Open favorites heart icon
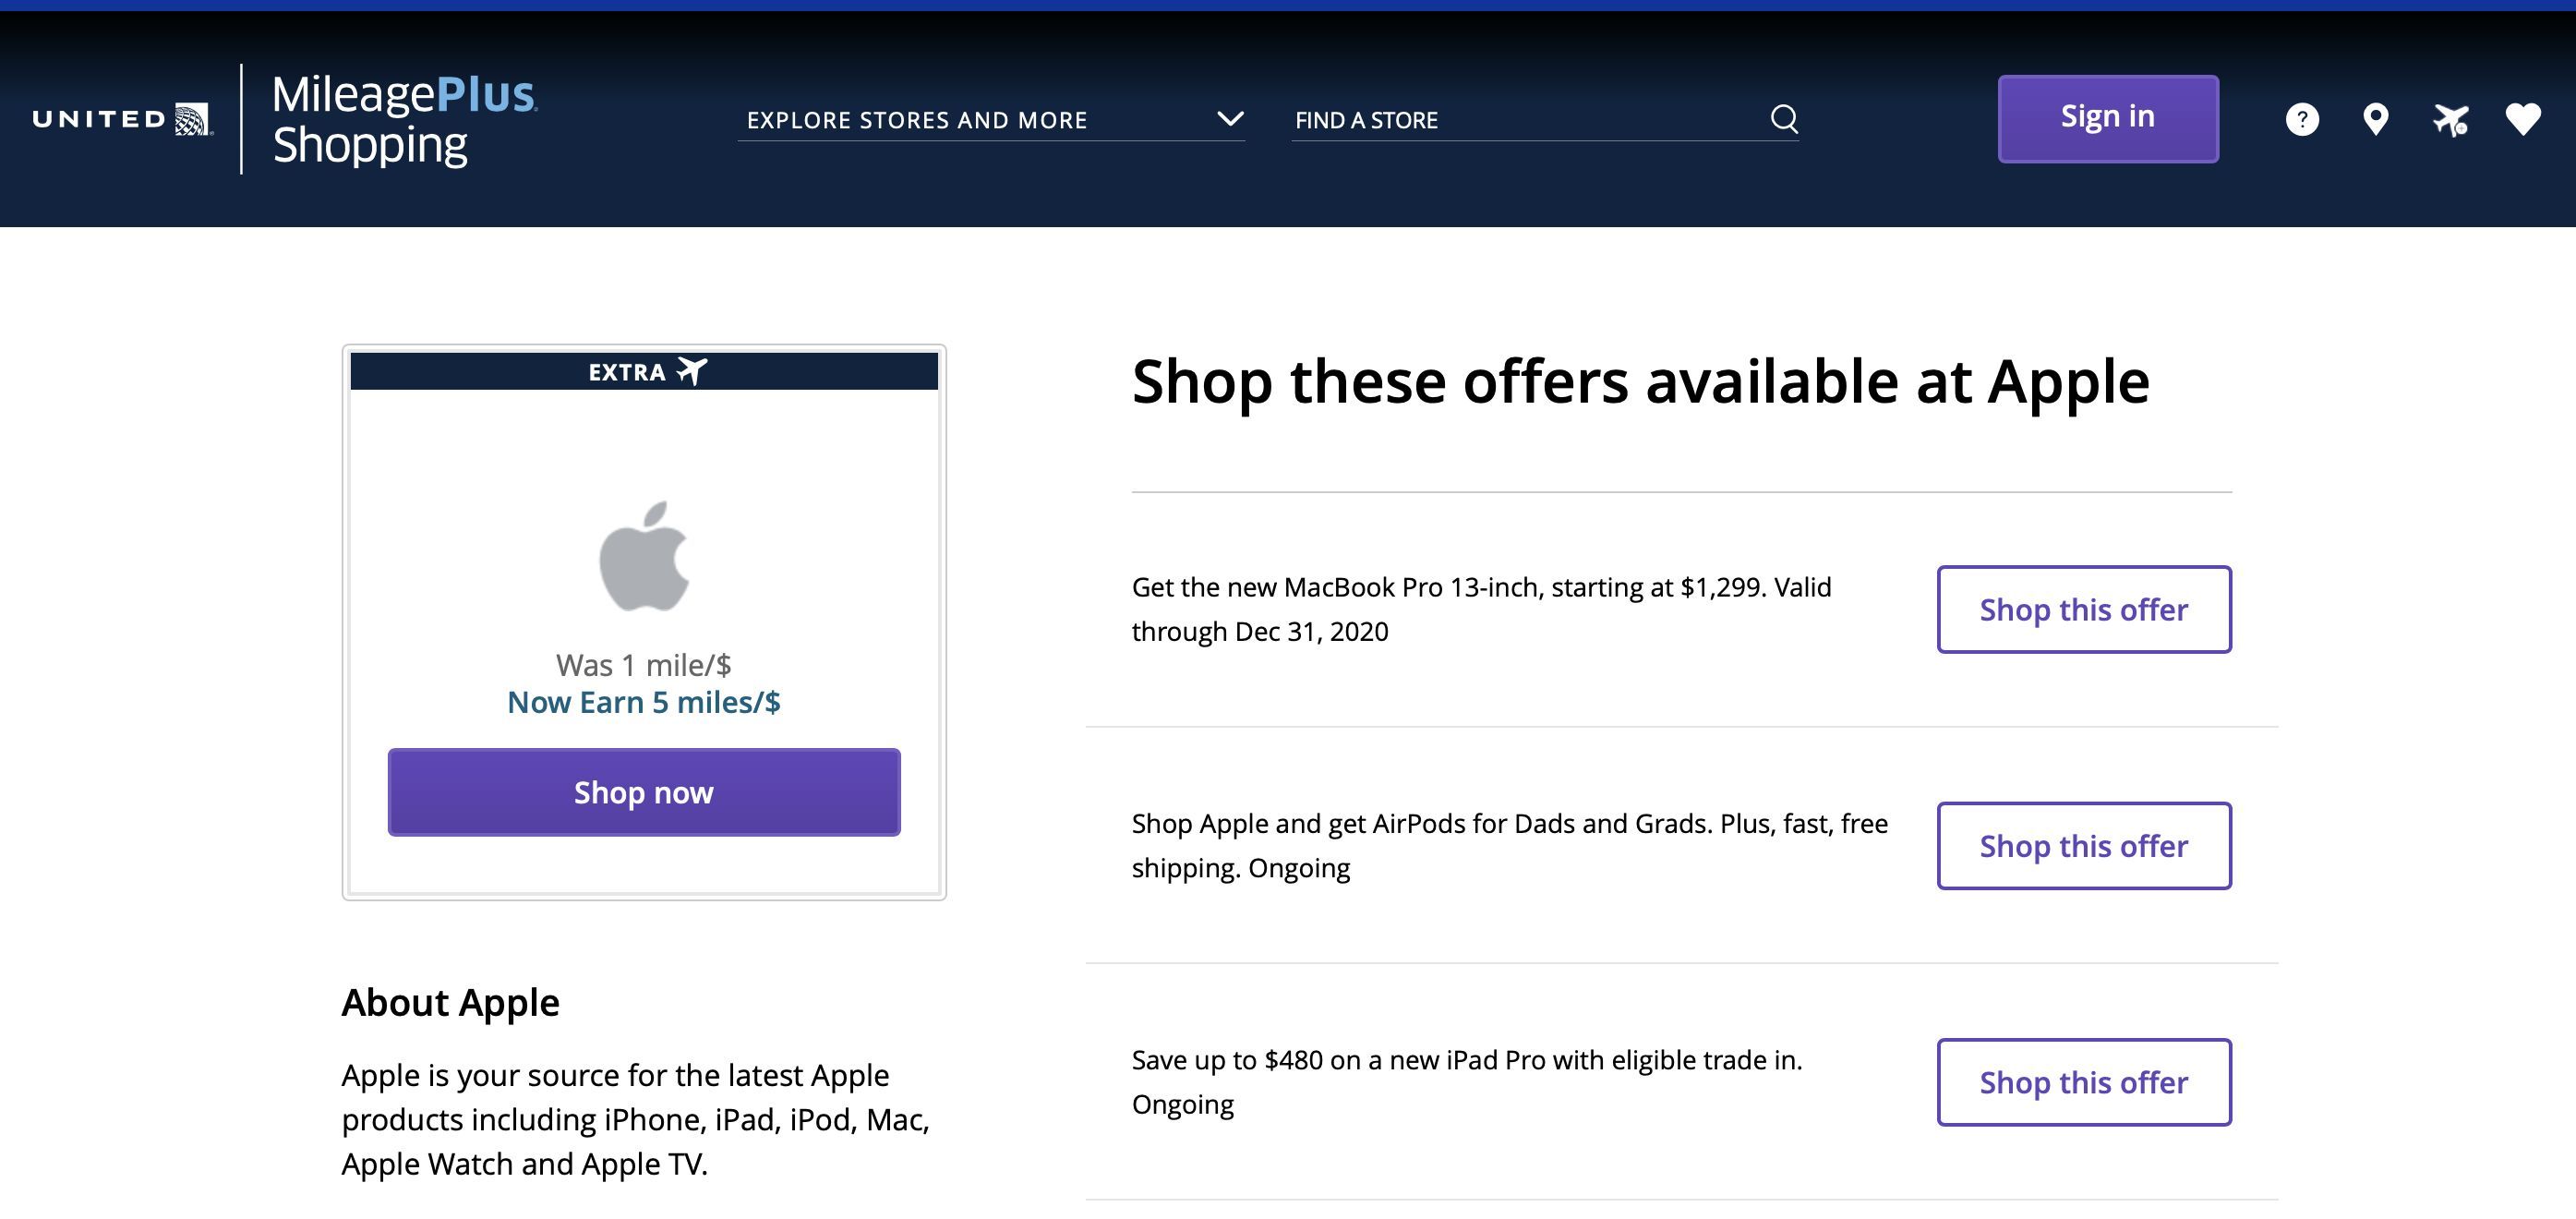Viewport: 2576px width, 1219px height. pyautogui.click(x=2523, y=119)
